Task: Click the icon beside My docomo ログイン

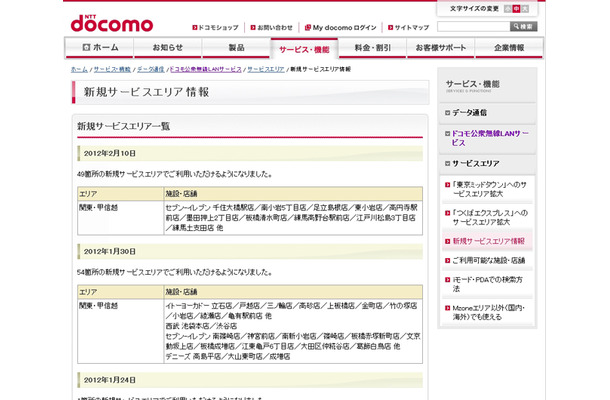Action: tap(308, 28)
